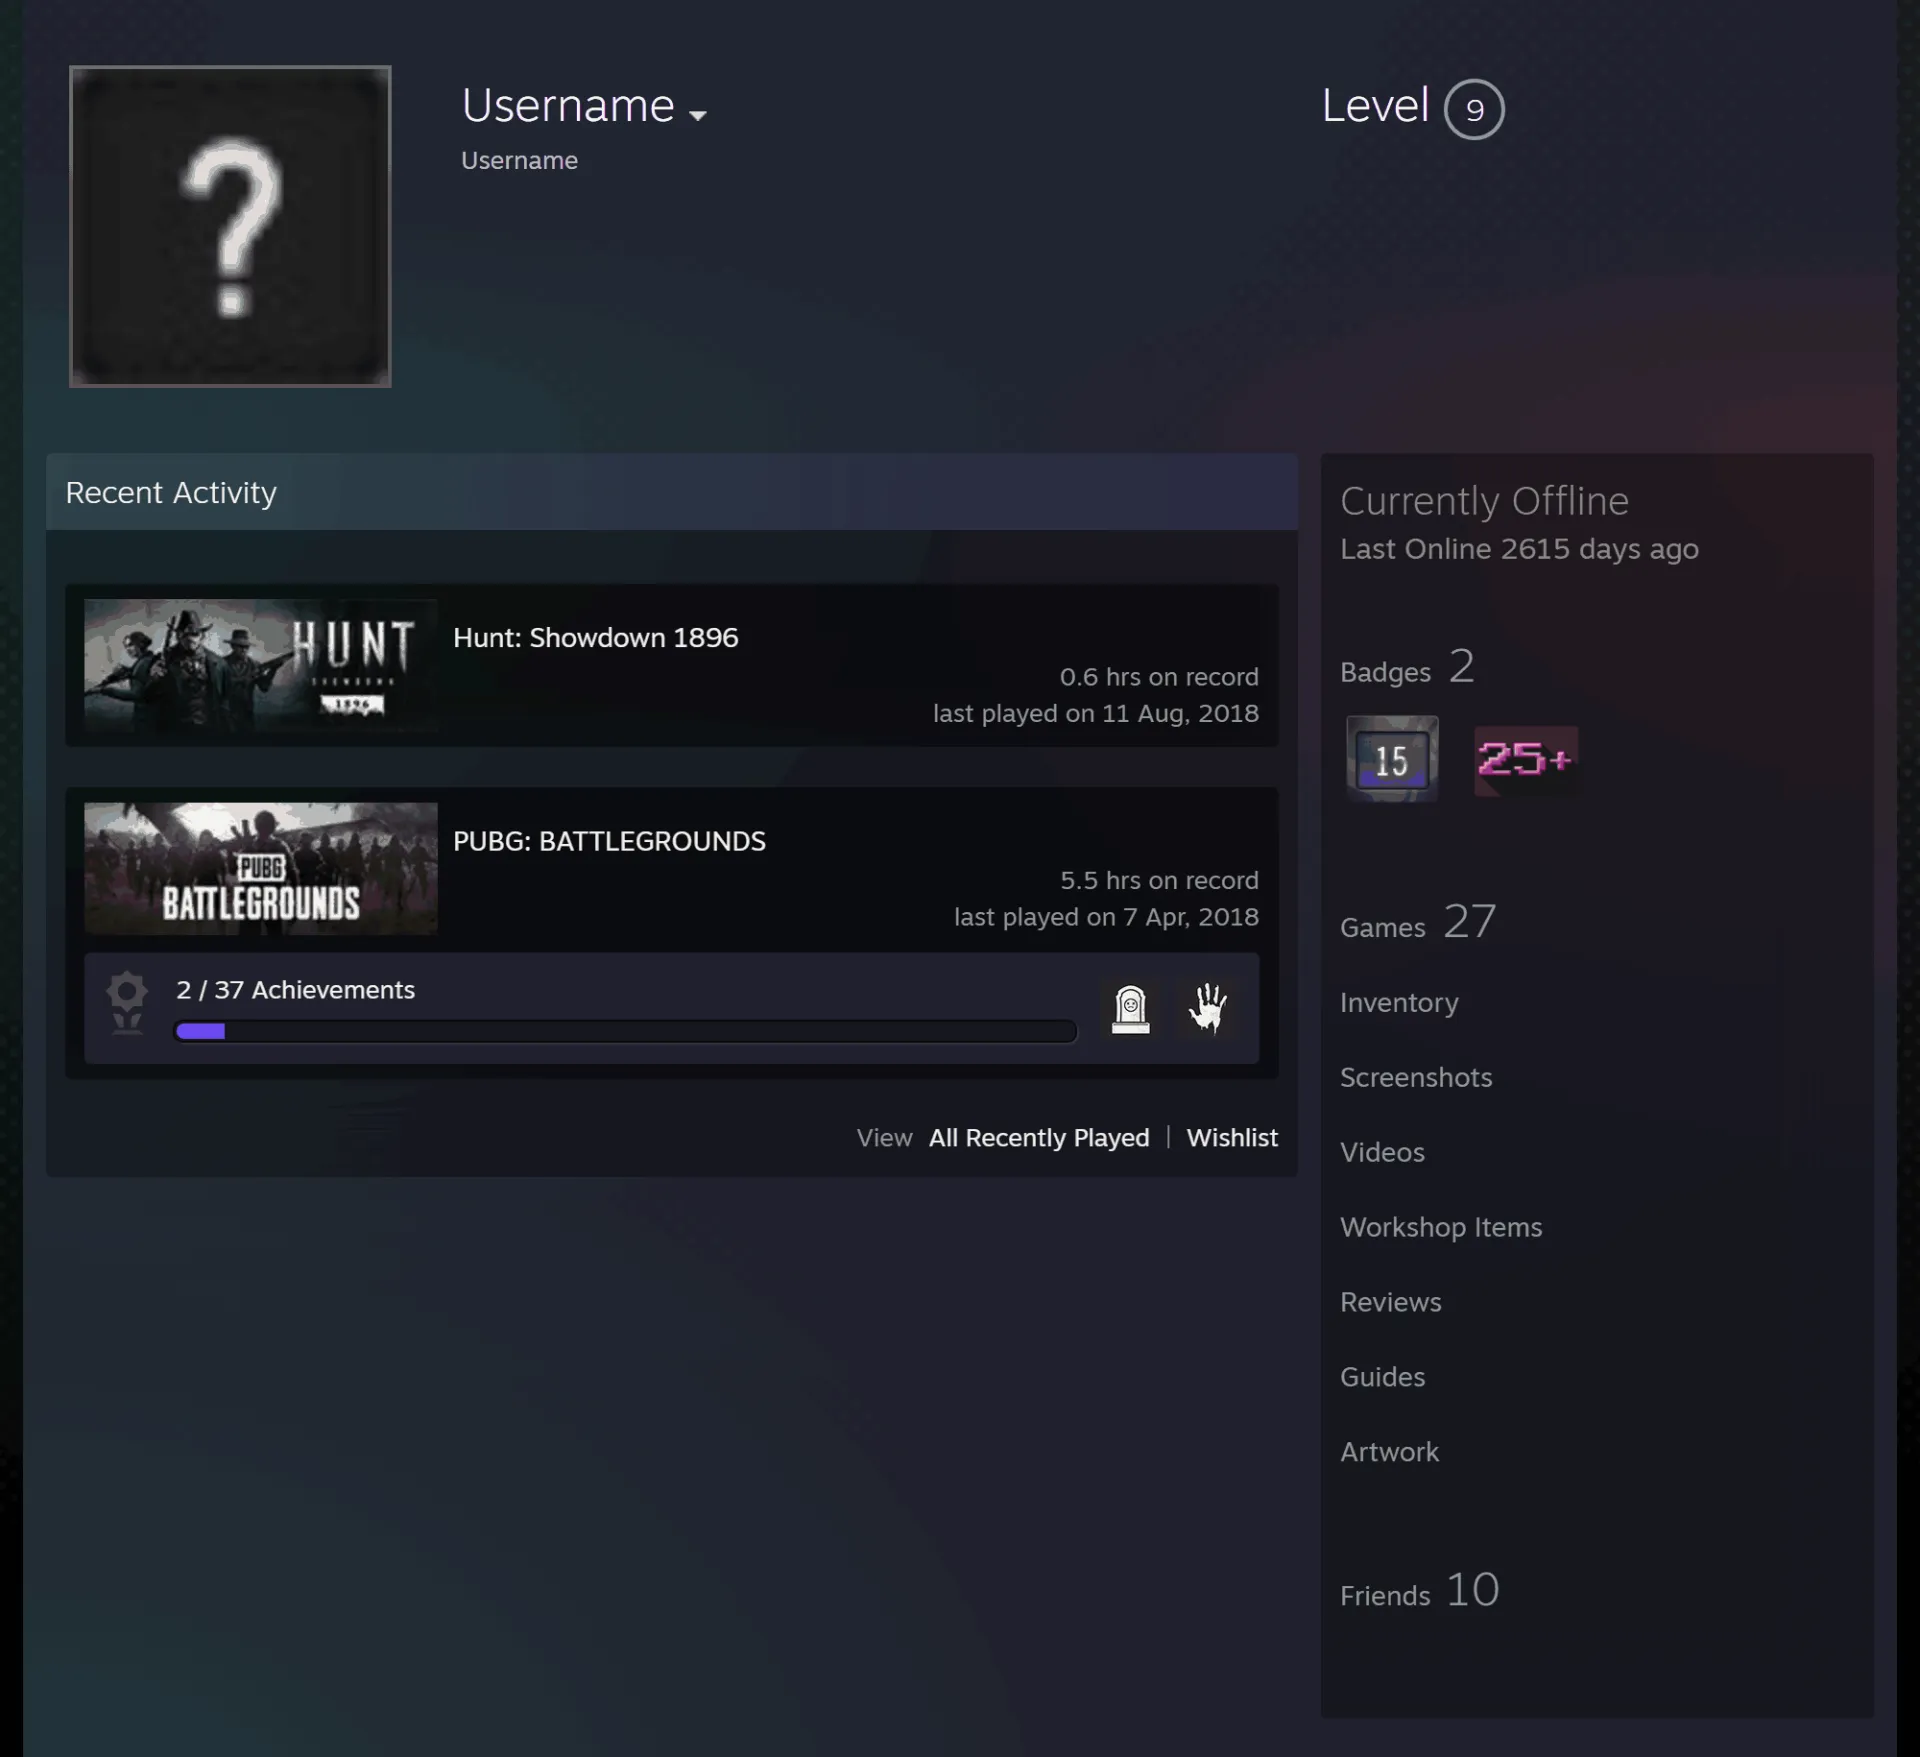This screenshot has width=1920, height=1757.
Task: Open the Reviews link
Action: [x=1391, y=1302]
